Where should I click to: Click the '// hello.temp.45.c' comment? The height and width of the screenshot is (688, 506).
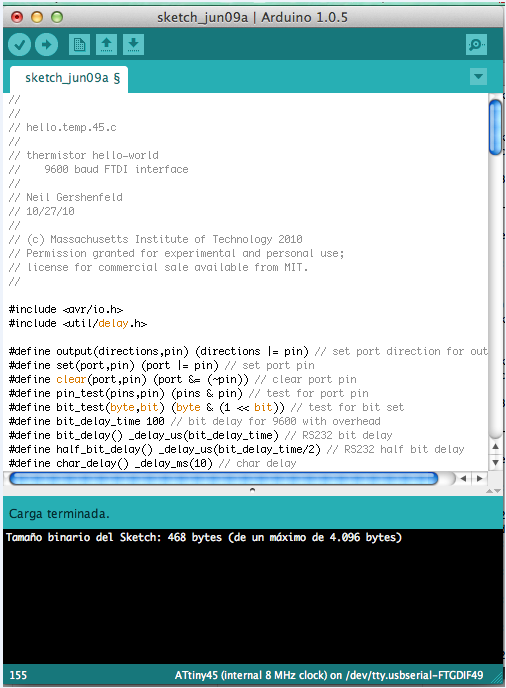tap(62, 127)
